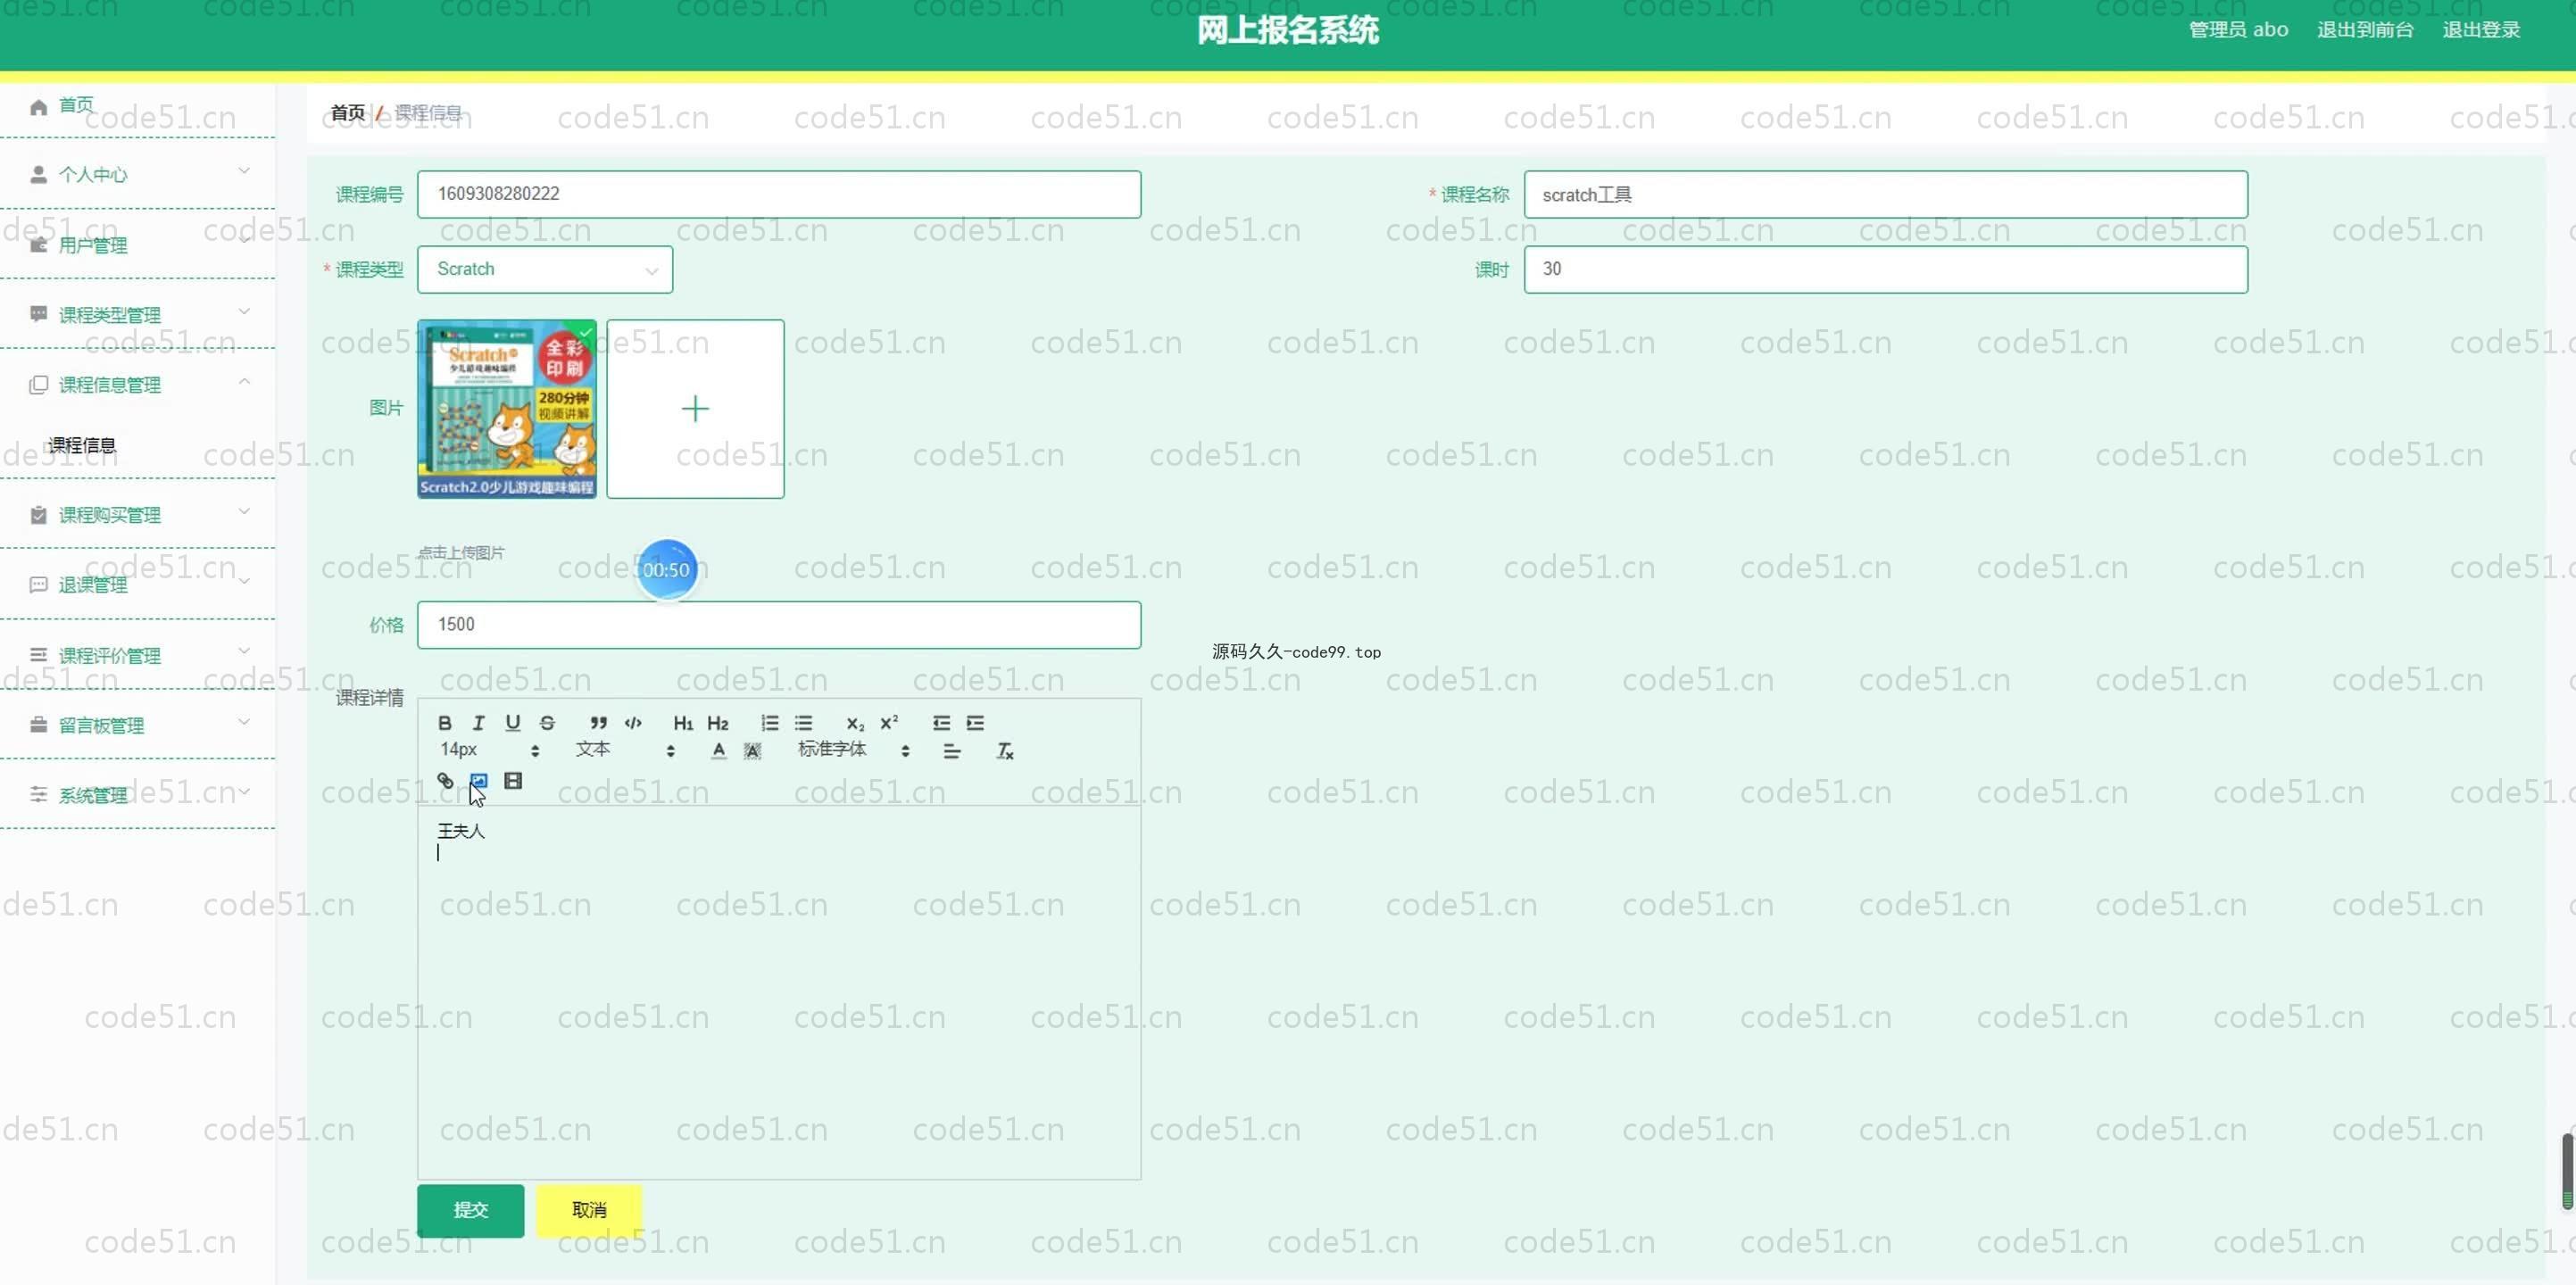Toggle italic formatting in the editor
The image size is (2576, 1285).
[x=479, y=723]
